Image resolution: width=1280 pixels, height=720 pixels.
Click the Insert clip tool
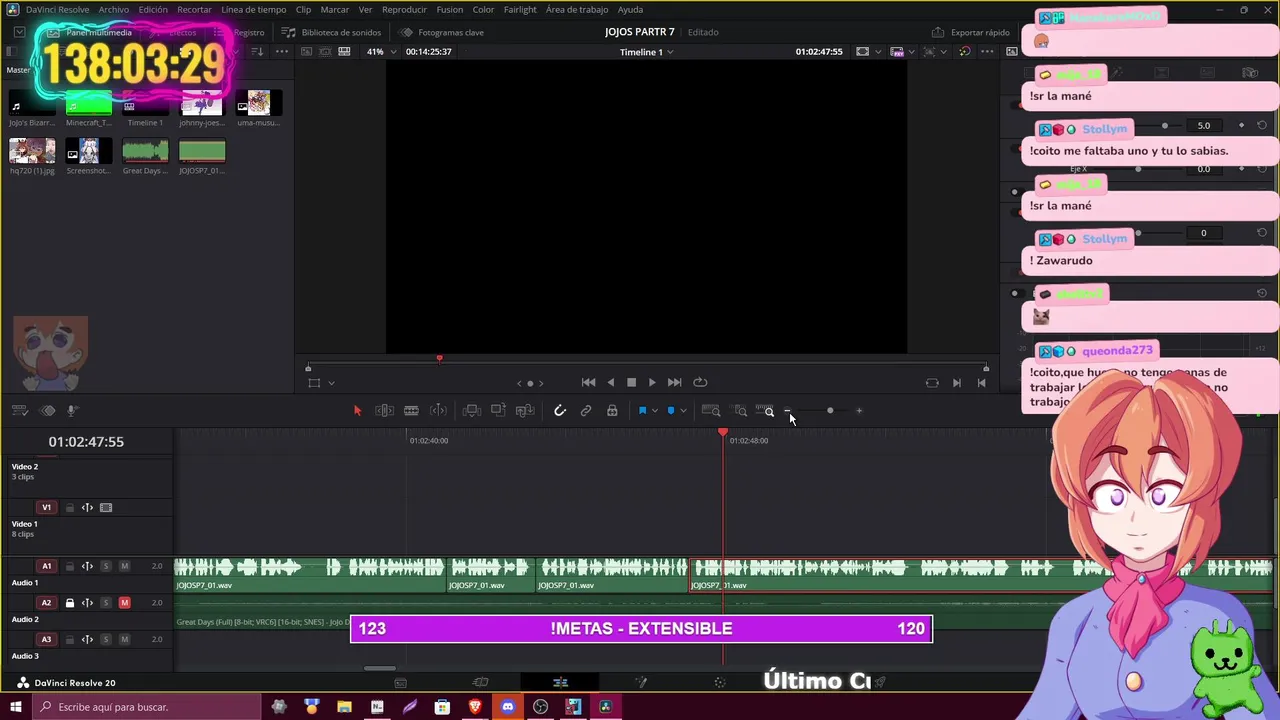tap(472, 411)
